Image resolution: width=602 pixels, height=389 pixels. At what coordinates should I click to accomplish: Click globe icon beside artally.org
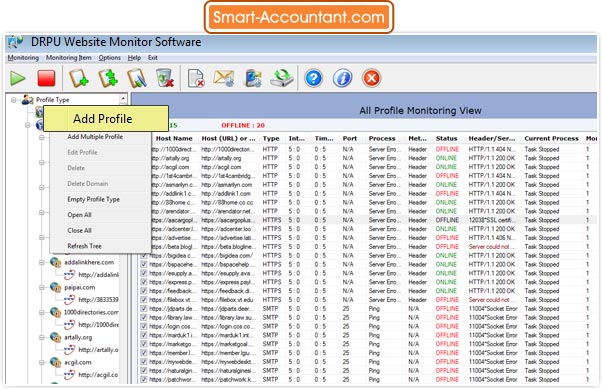(55, 337)
